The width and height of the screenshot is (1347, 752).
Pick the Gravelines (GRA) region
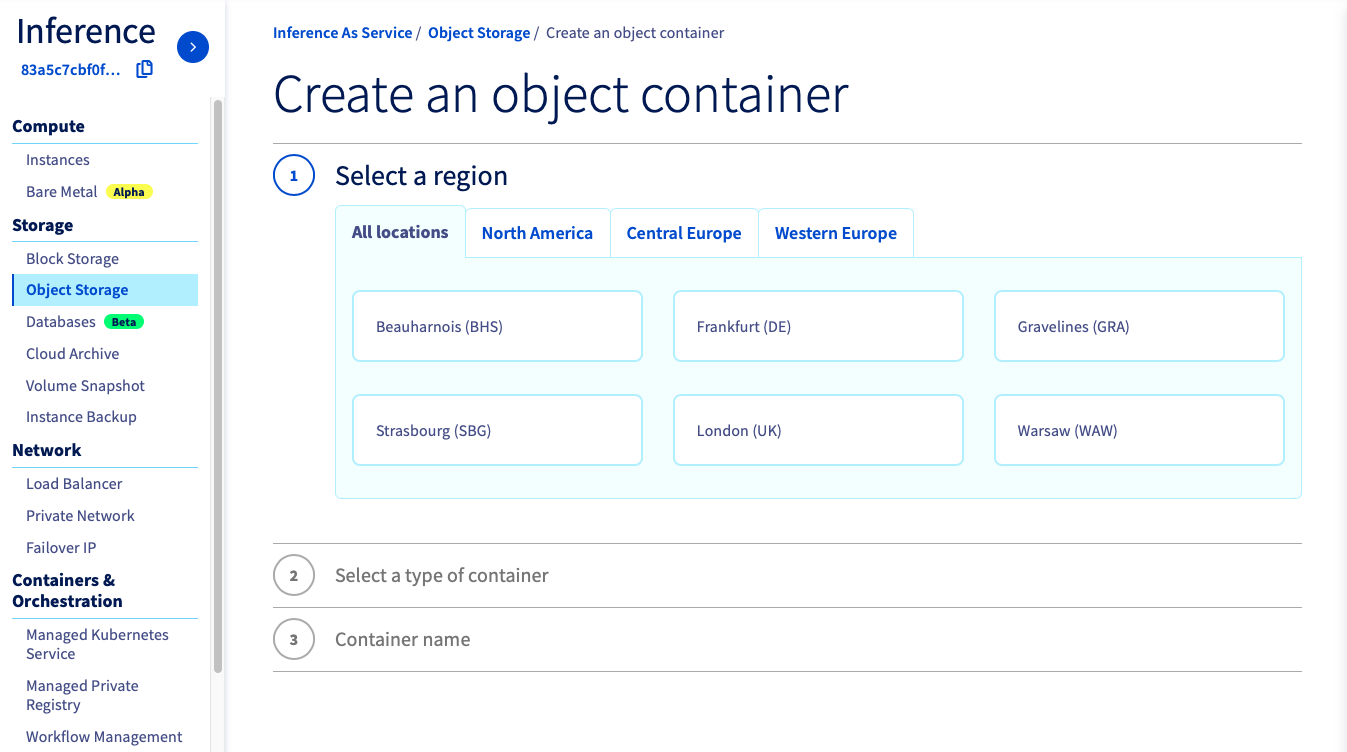1138,326
